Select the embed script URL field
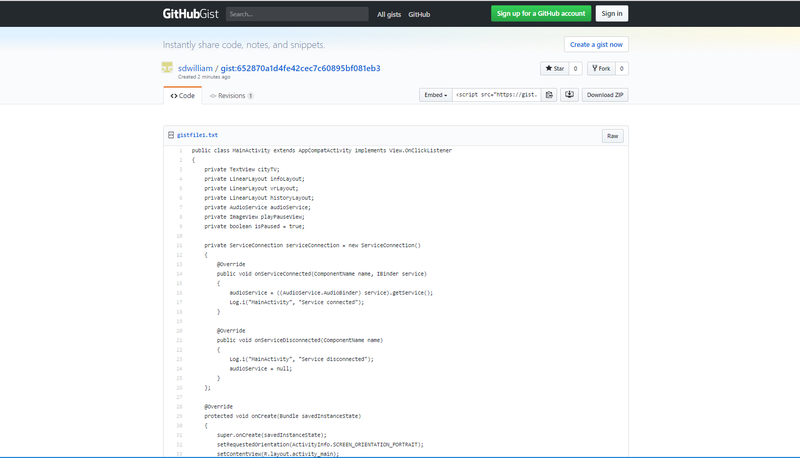This screenshot has width=800, height=458. pyautogui.click(x=496, y=95)
